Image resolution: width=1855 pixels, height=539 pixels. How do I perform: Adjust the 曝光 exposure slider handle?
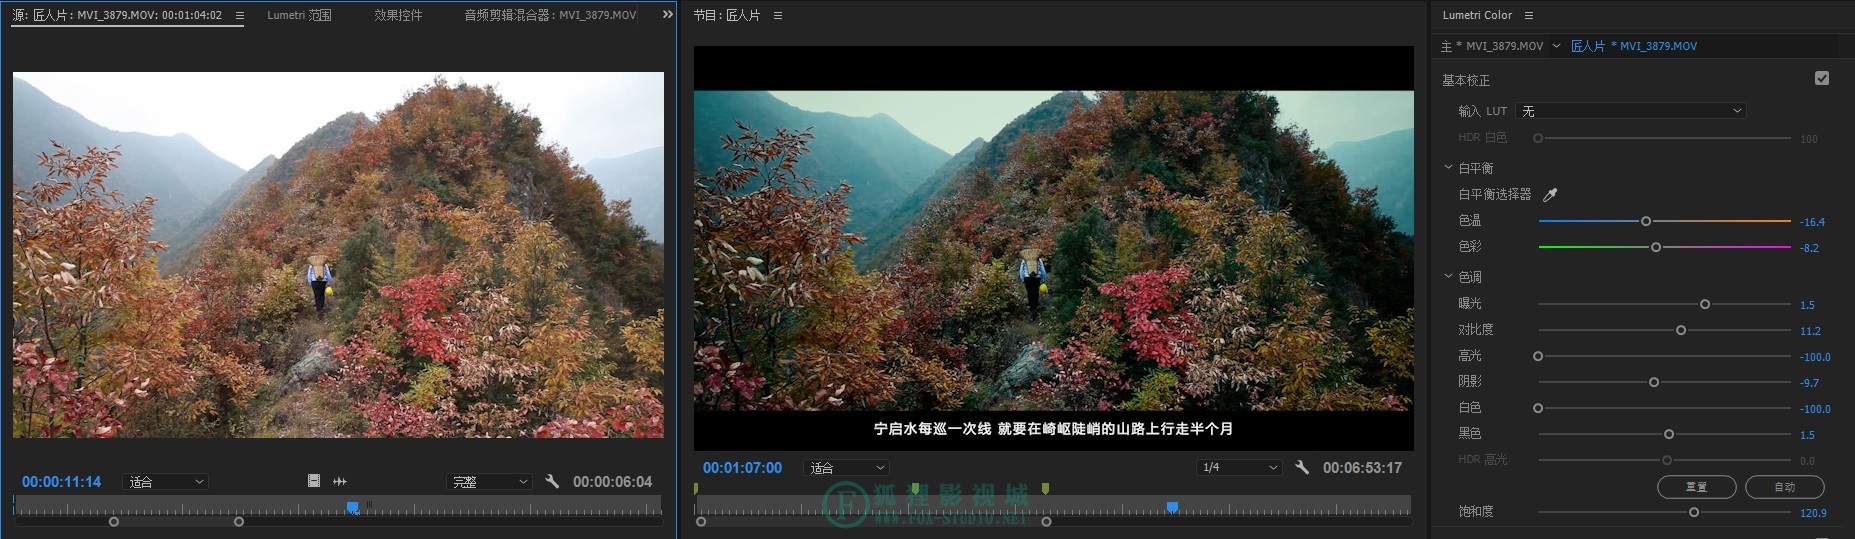coord(1705,304)
